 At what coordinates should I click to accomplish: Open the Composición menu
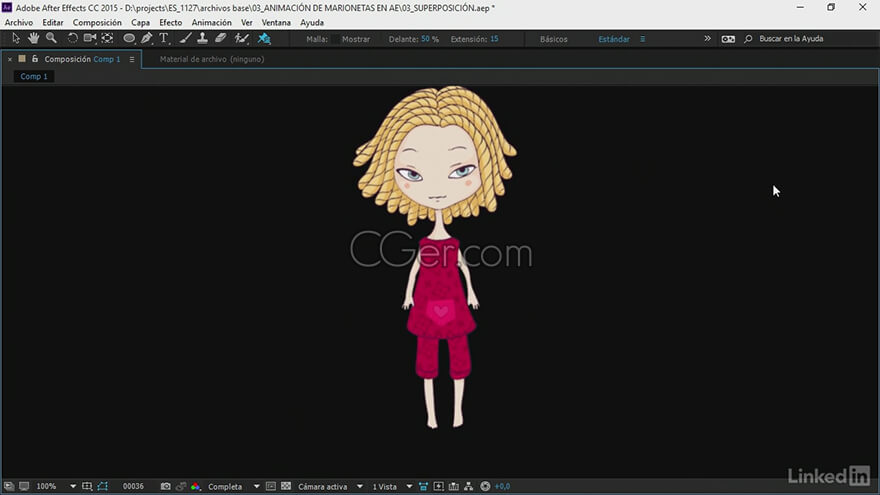[x=97, y=22]
